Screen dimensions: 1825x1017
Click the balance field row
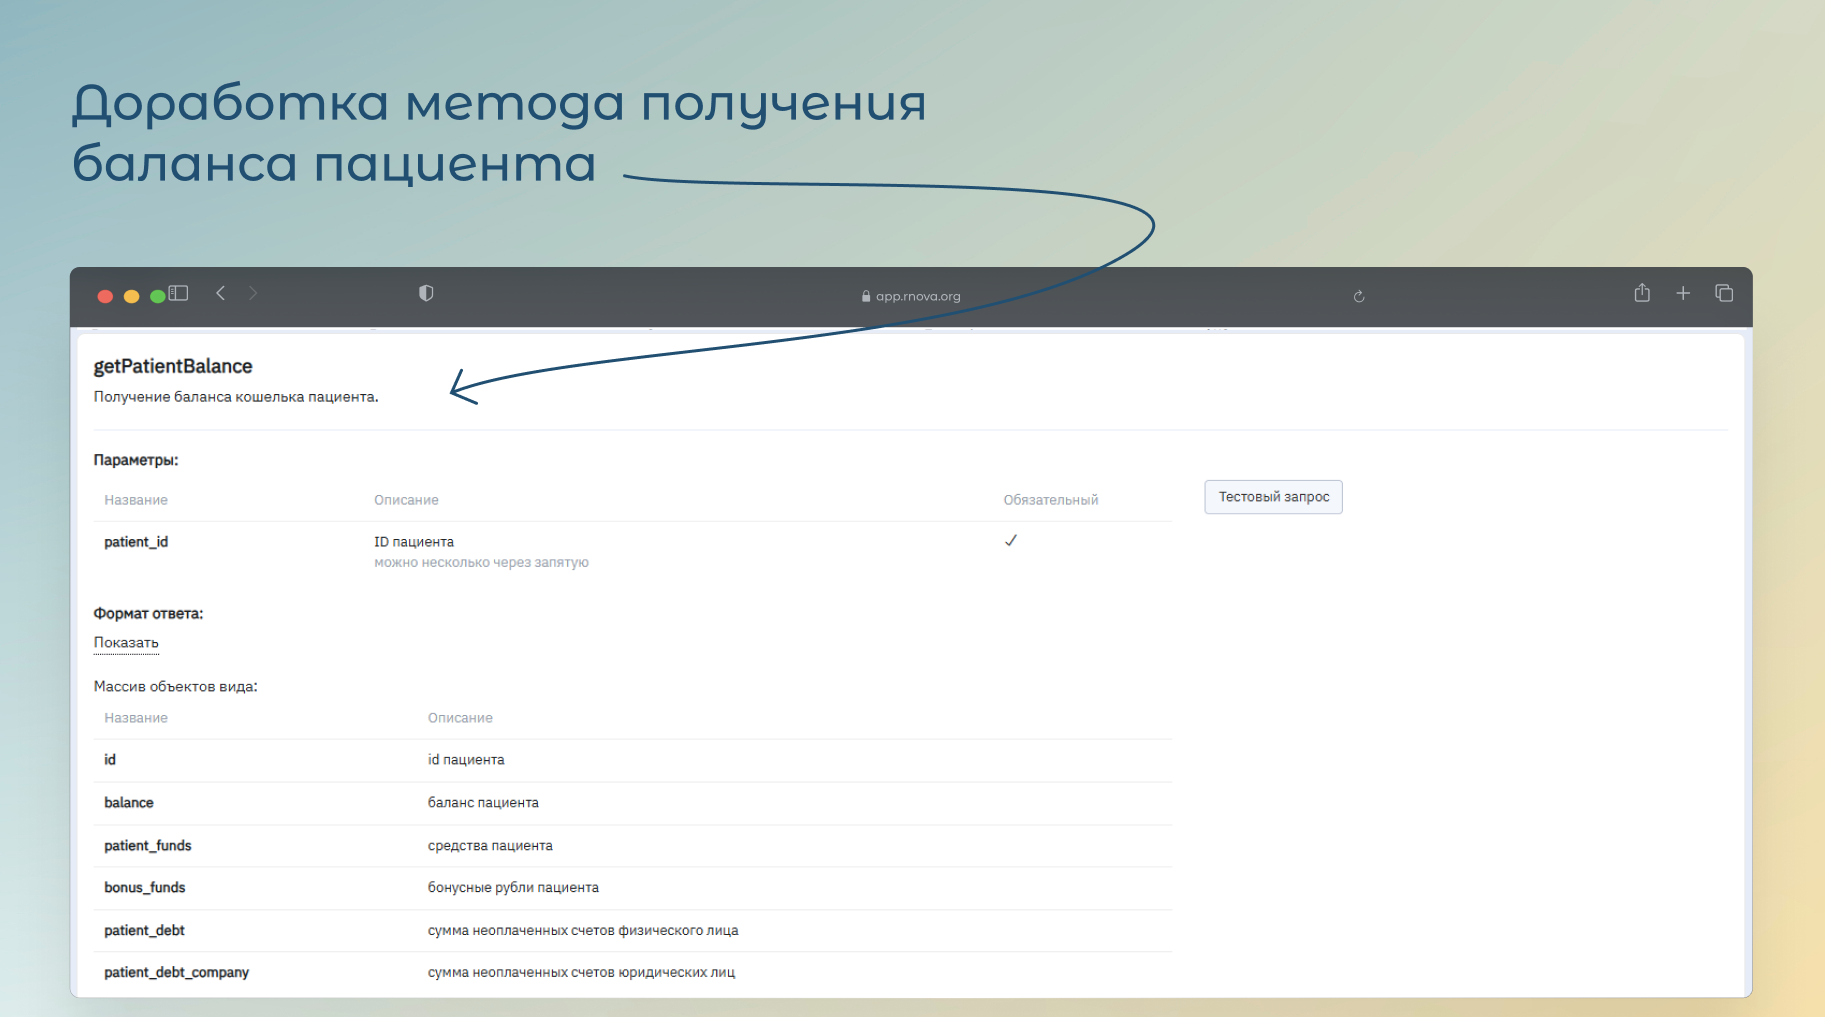coord(129,803)
